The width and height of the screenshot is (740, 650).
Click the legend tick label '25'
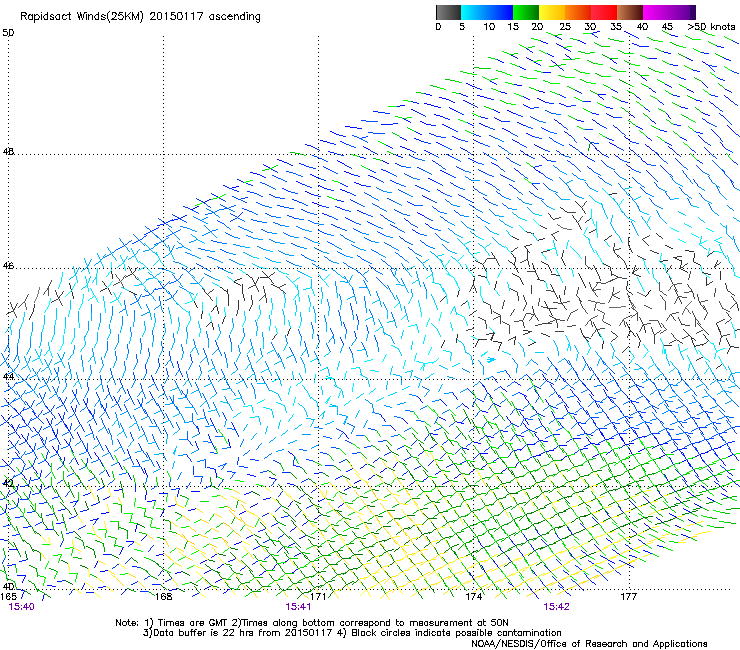(565, 27)
